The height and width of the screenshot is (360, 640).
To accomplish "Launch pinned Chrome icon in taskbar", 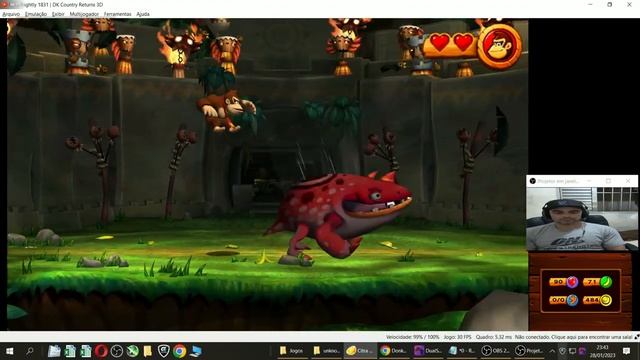I will (x=179, y=351).
